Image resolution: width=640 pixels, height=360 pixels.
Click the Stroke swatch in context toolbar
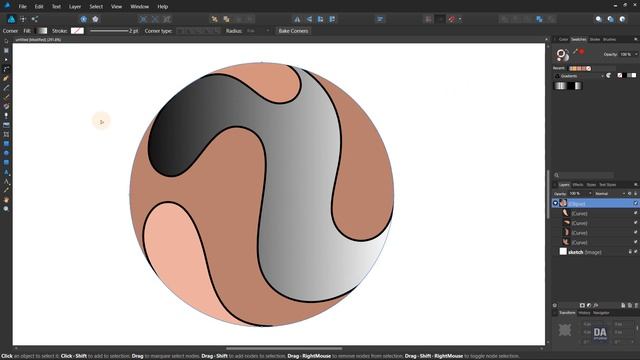click(x=77, y=31)
